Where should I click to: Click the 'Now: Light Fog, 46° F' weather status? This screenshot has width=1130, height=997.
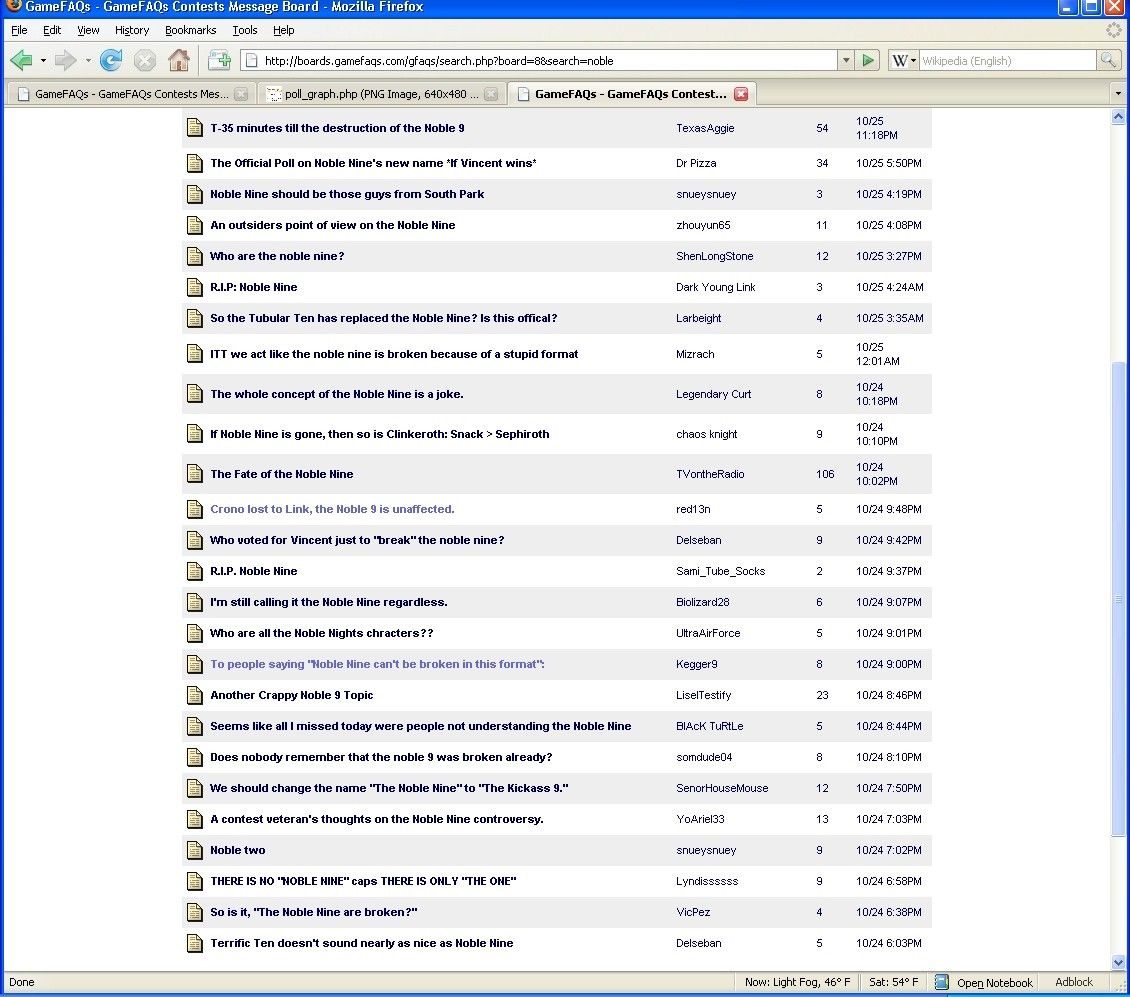click(797, 982)
